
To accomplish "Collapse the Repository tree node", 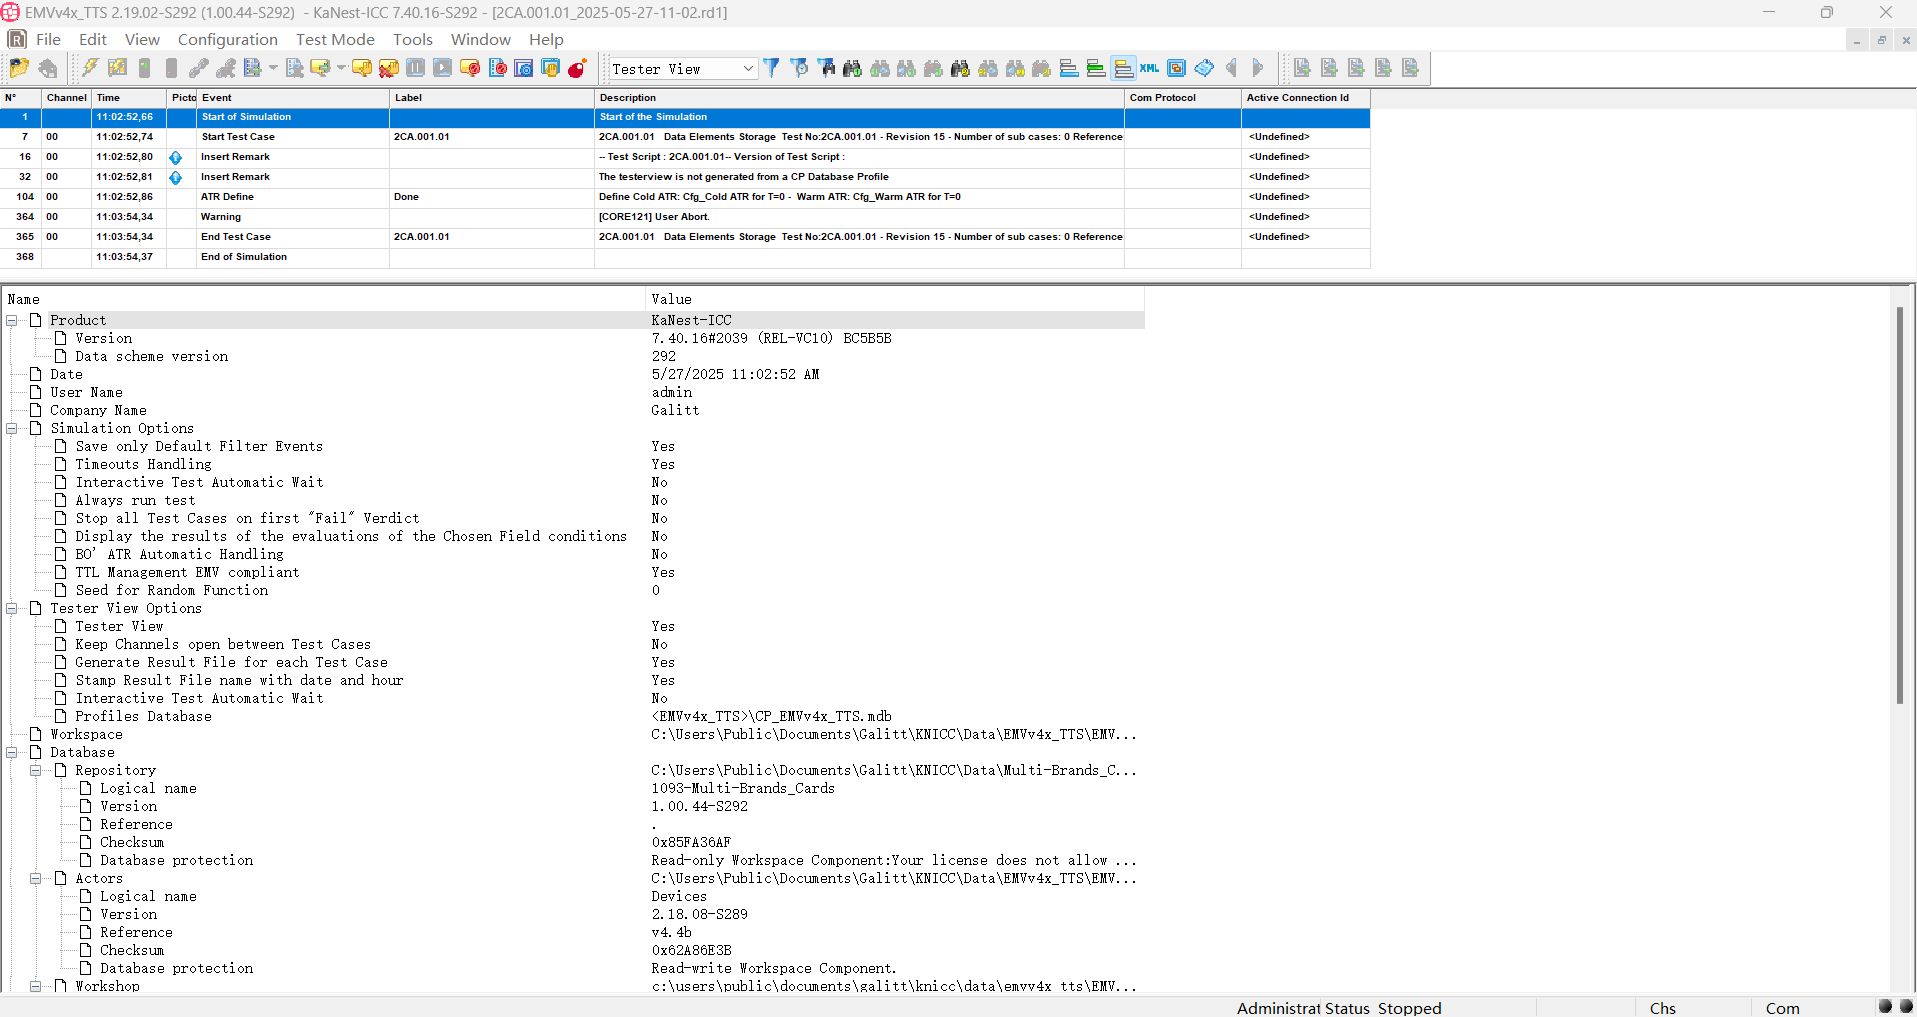I will coord(36,771).
